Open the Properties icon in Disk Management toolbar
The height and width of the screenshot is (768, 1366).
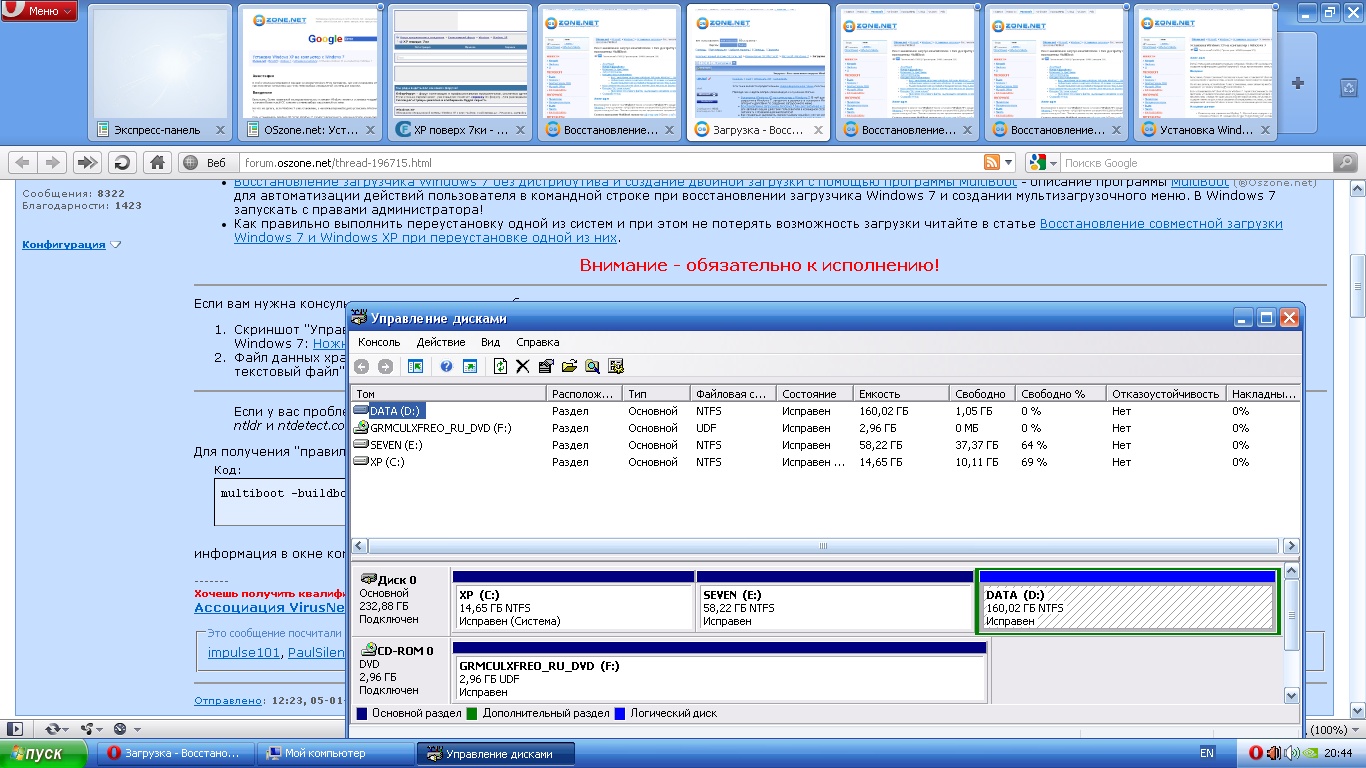pyautogui.click(x=546, y=367)
